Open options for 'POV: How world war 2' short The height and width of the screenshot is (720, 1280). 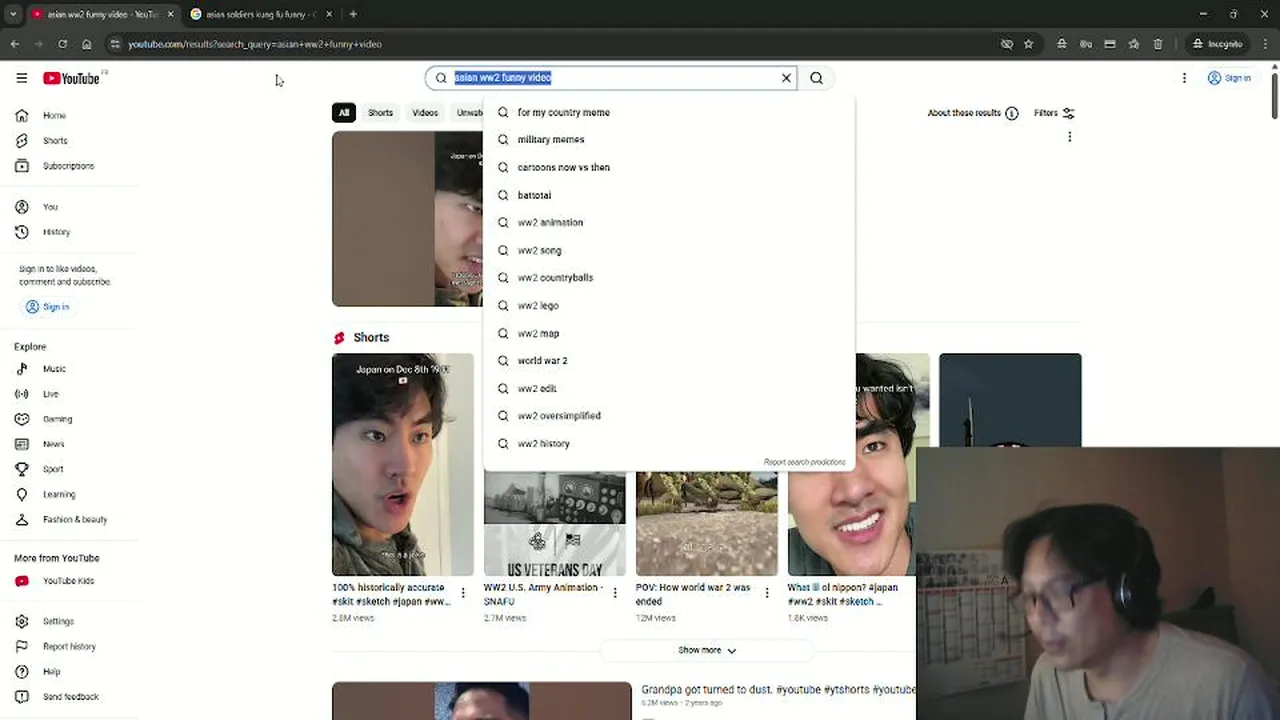pos(767,593)
